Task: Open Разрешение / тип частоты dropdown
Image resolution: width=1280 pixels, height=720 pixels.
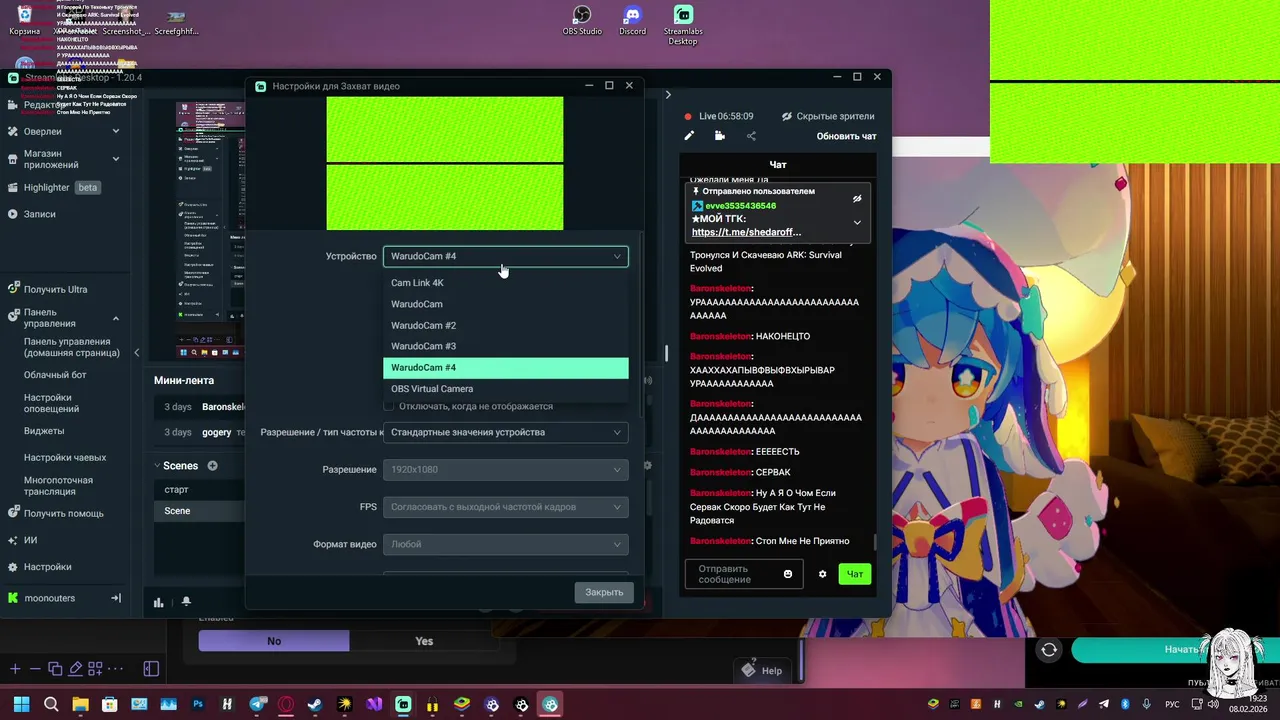Action: point(506,432)
